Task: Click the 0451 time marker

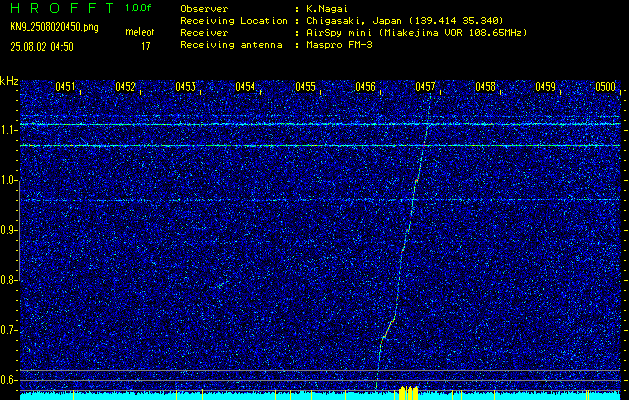Action: coord(65,86)
